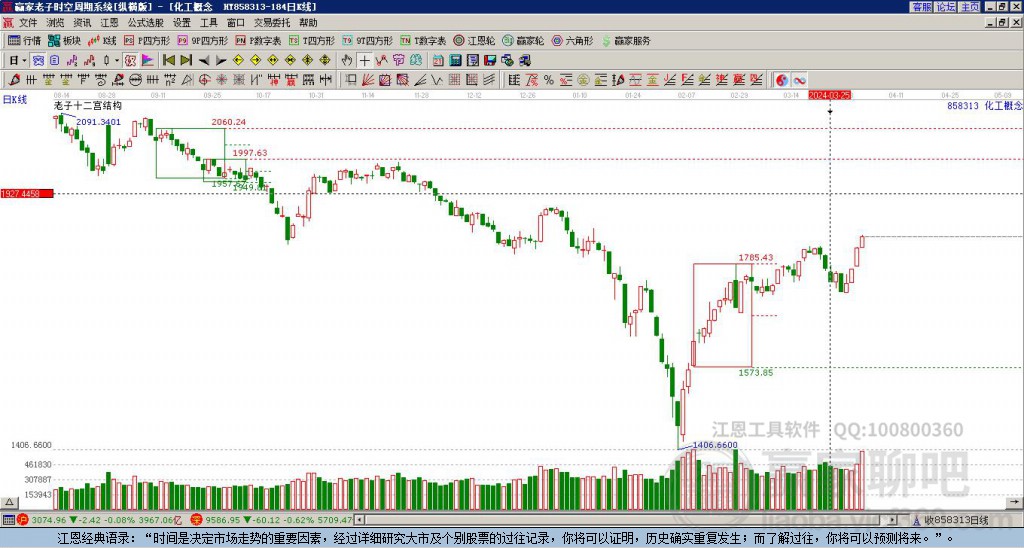This screenshot has width=1024, height=548.
Task: Click the 2091.3401 peak label
Action: click(99, 122)
